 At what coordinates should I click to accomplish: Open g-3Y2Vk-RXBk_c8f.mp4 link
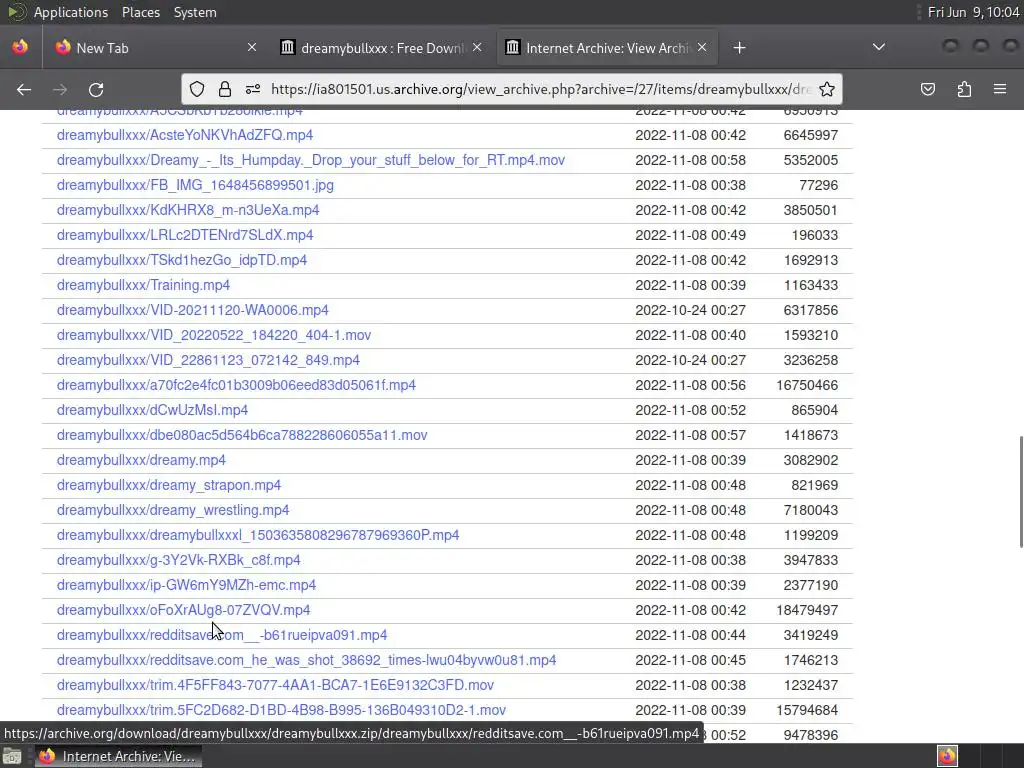point(179,560)
